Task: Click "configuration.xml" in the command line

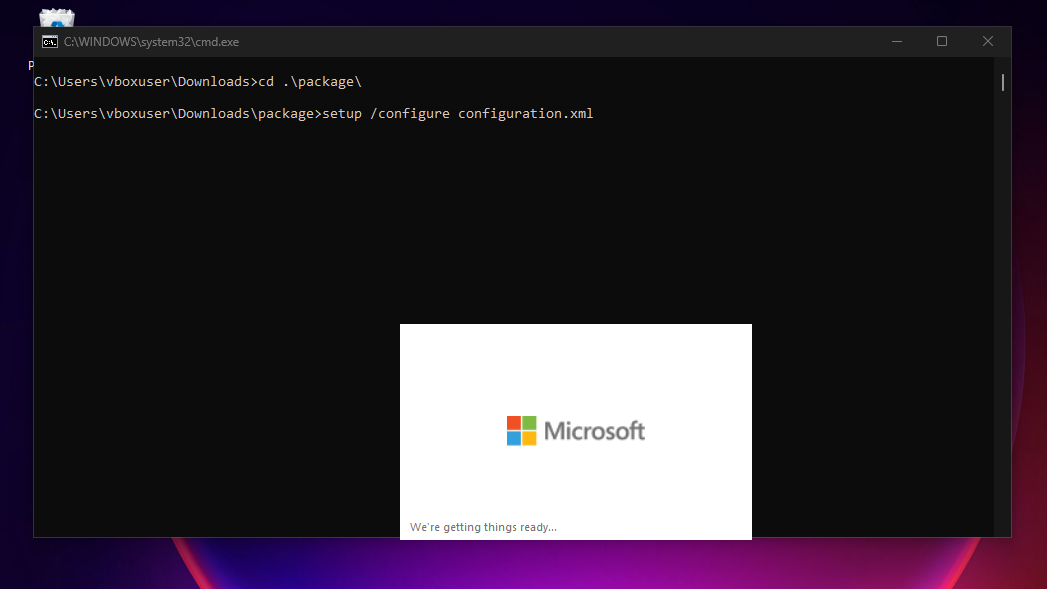Action: tap(526, 114)
